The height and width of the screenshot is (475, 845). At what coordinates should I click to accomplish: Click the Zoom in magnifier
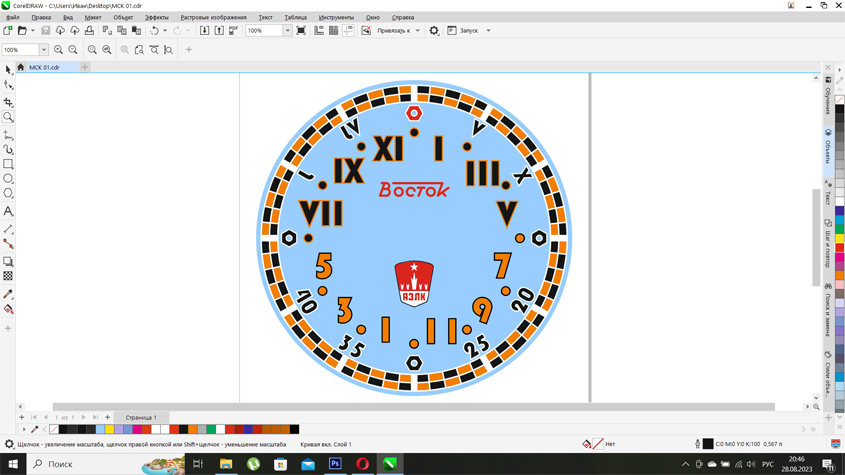pos(58,50)
